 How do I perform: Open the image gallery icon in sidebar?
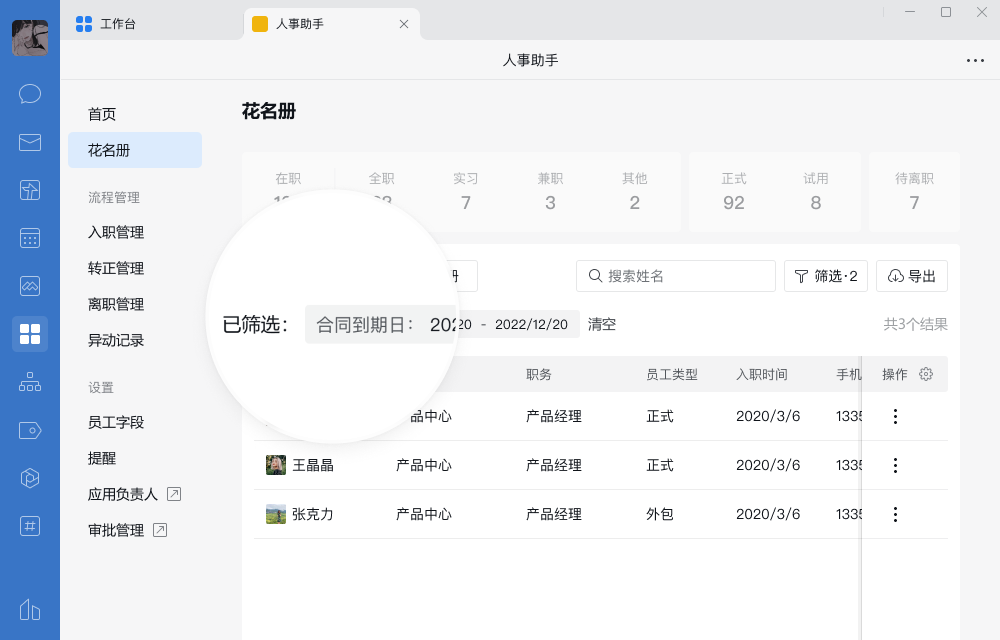click(30, 285)
